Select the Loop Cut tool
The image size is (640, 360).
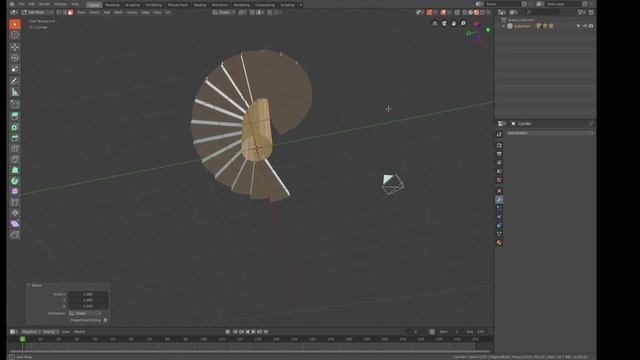15,149
